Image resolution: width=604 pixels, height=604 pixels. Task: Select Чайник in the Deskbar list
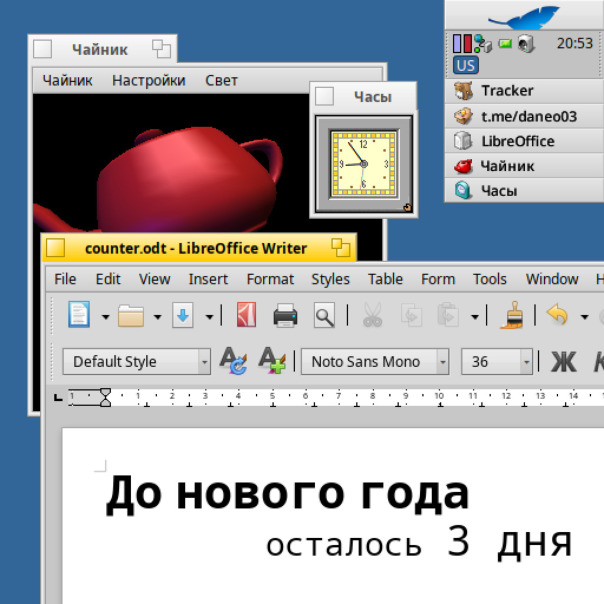click(x=524, y=166)
